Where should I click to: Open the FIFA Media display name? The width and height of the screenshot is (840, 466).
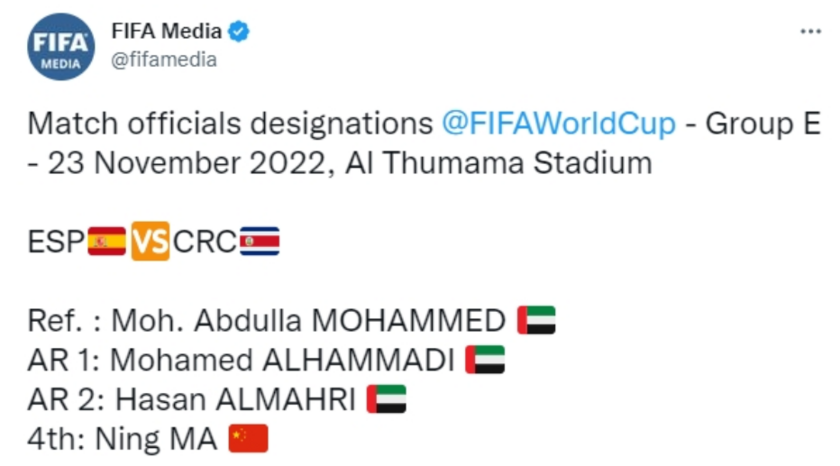[166, 32]
